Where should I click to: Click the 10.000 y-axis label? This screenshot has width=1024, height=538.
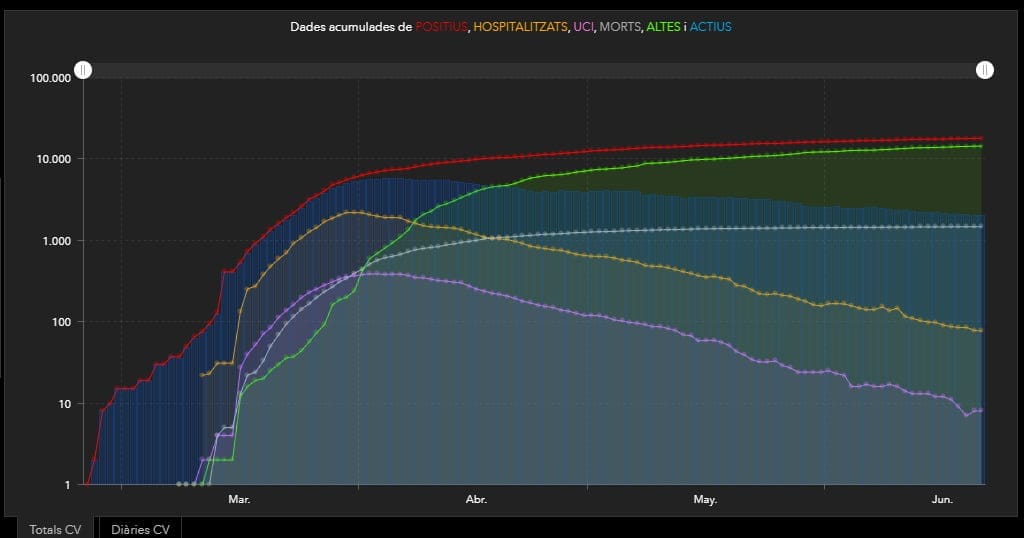(54, 159)
